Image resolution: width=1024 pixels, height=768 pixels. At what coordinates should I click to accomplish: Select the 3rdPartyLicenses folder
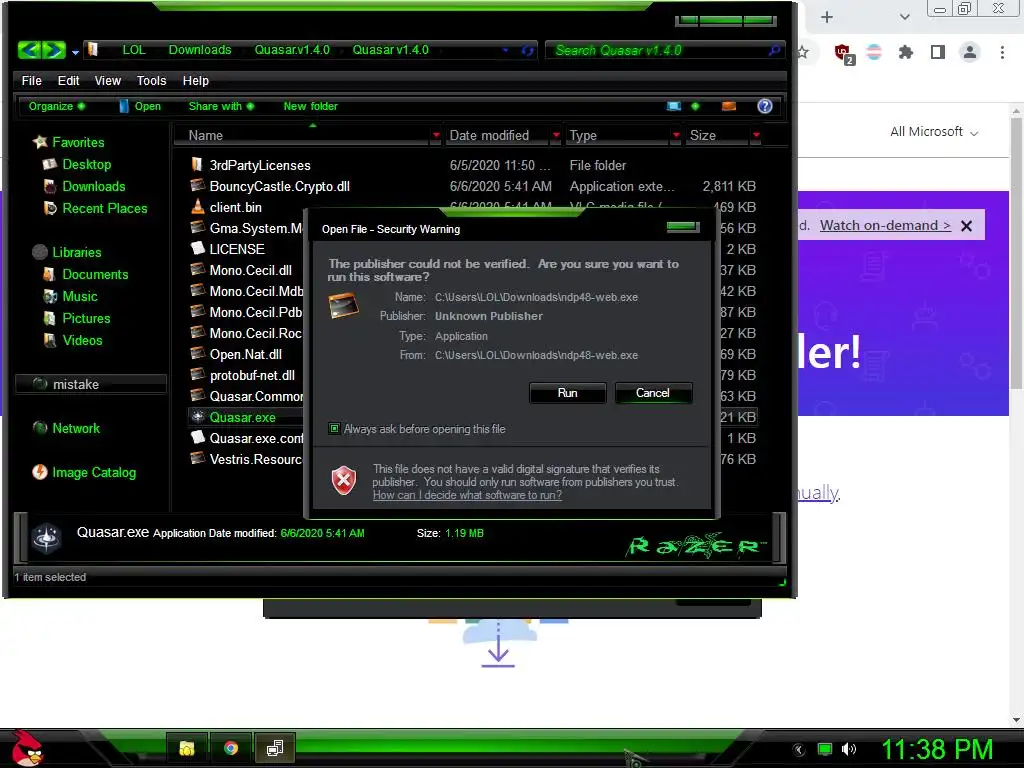coord(260,165)
